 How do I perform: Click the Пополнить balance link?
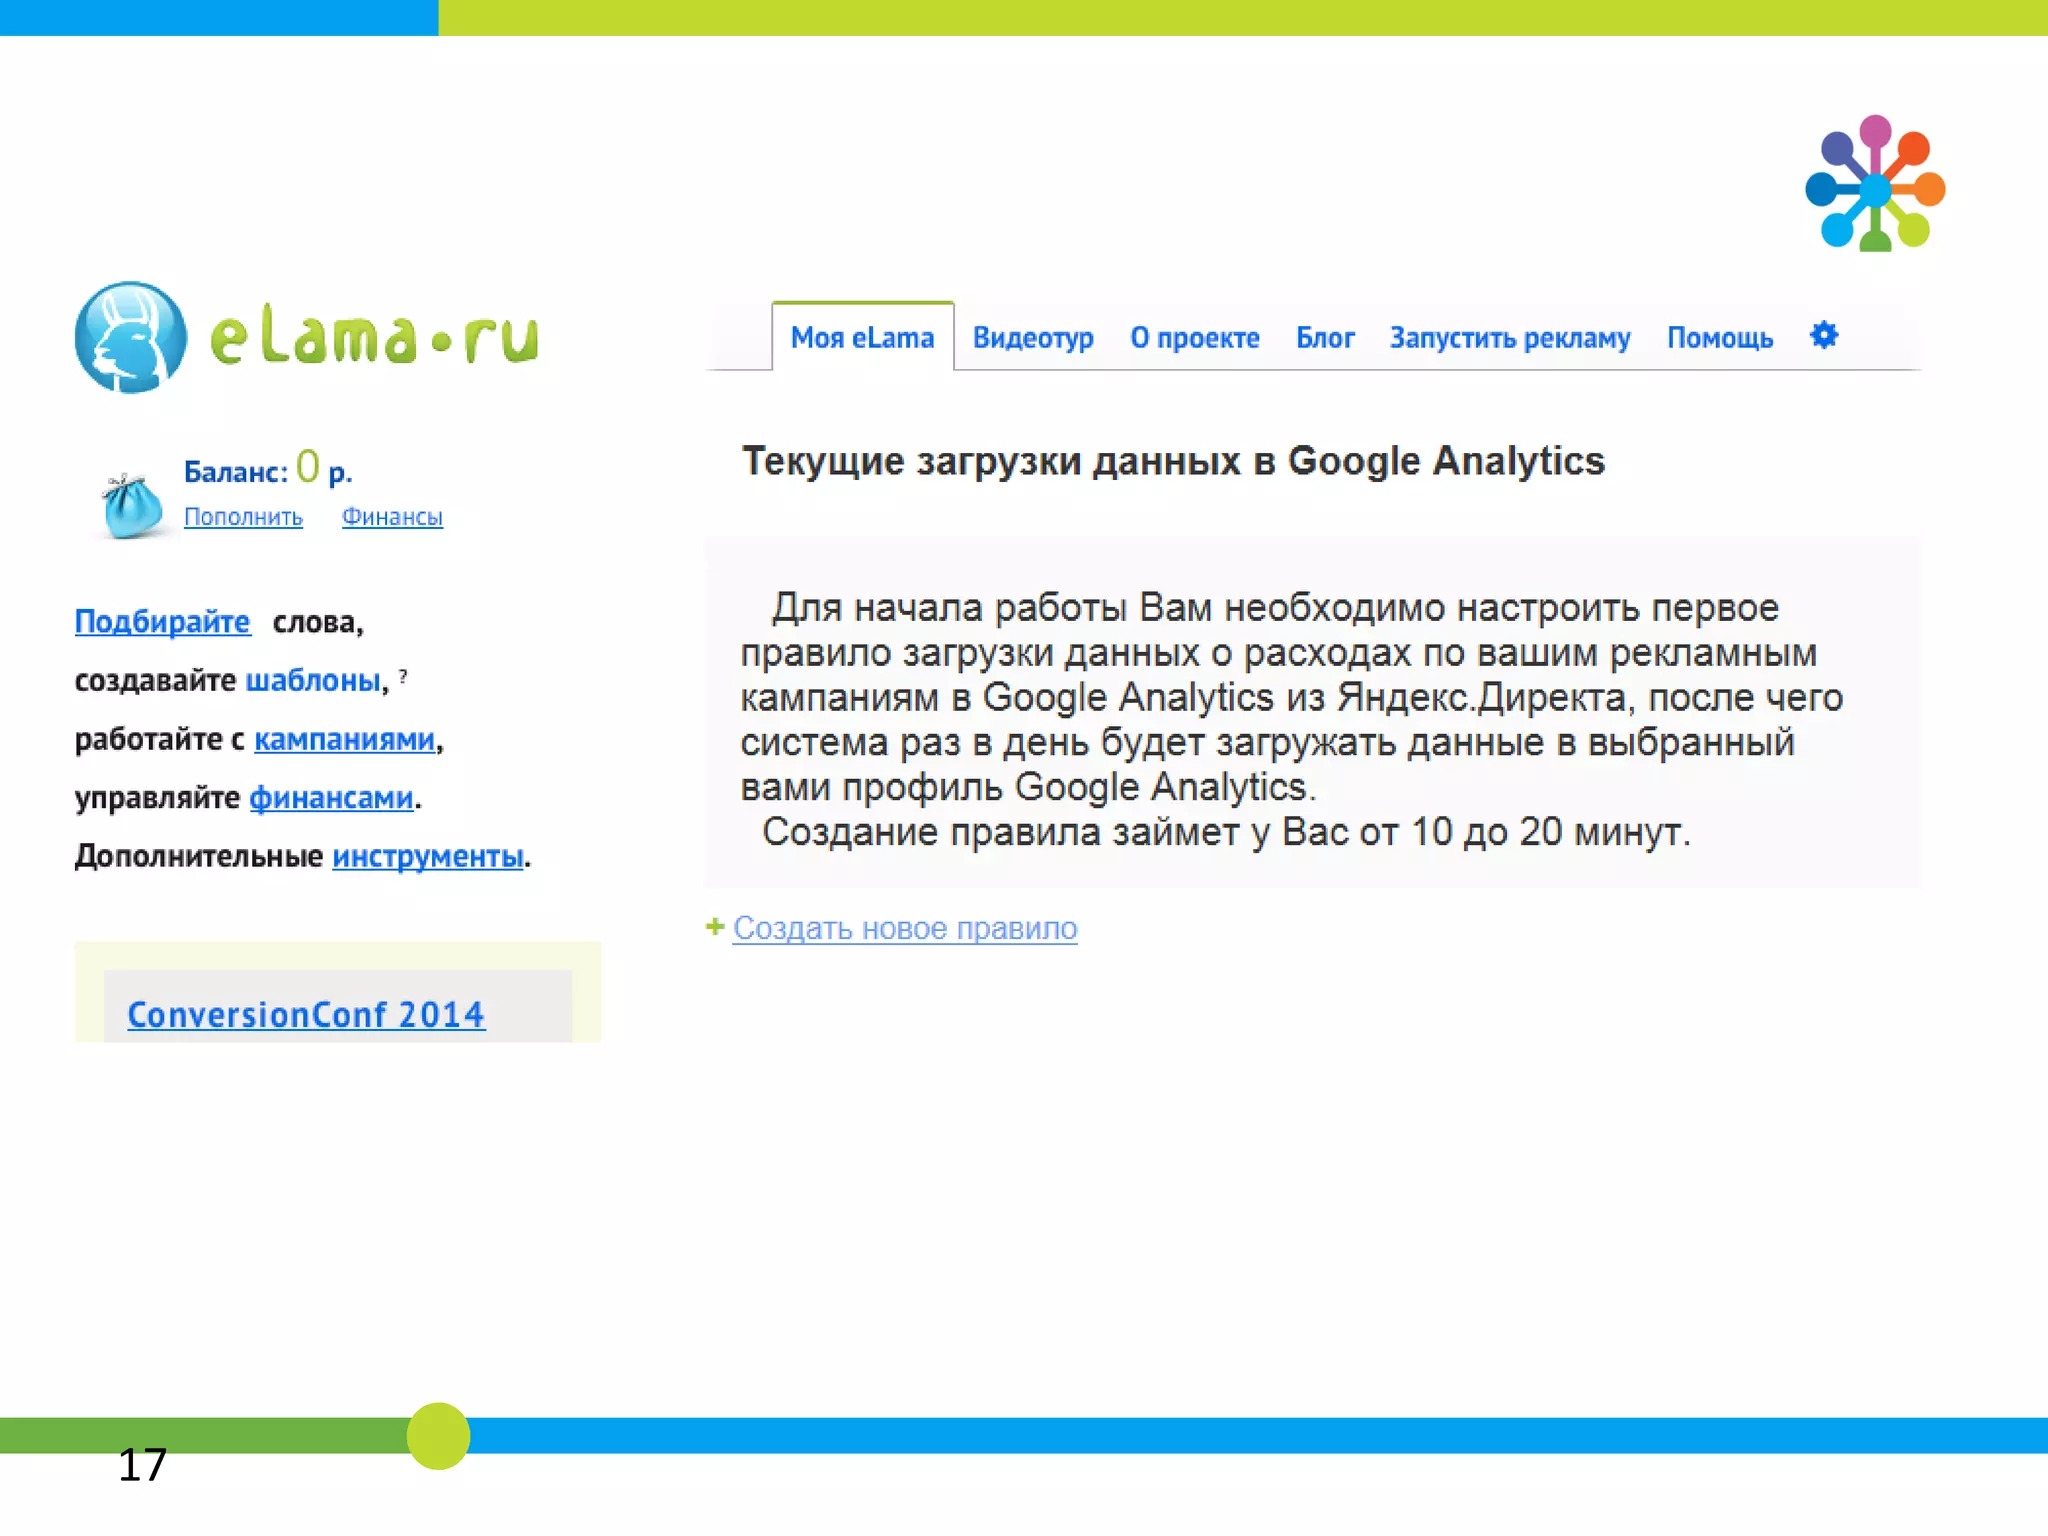click(x=243, y=516)
